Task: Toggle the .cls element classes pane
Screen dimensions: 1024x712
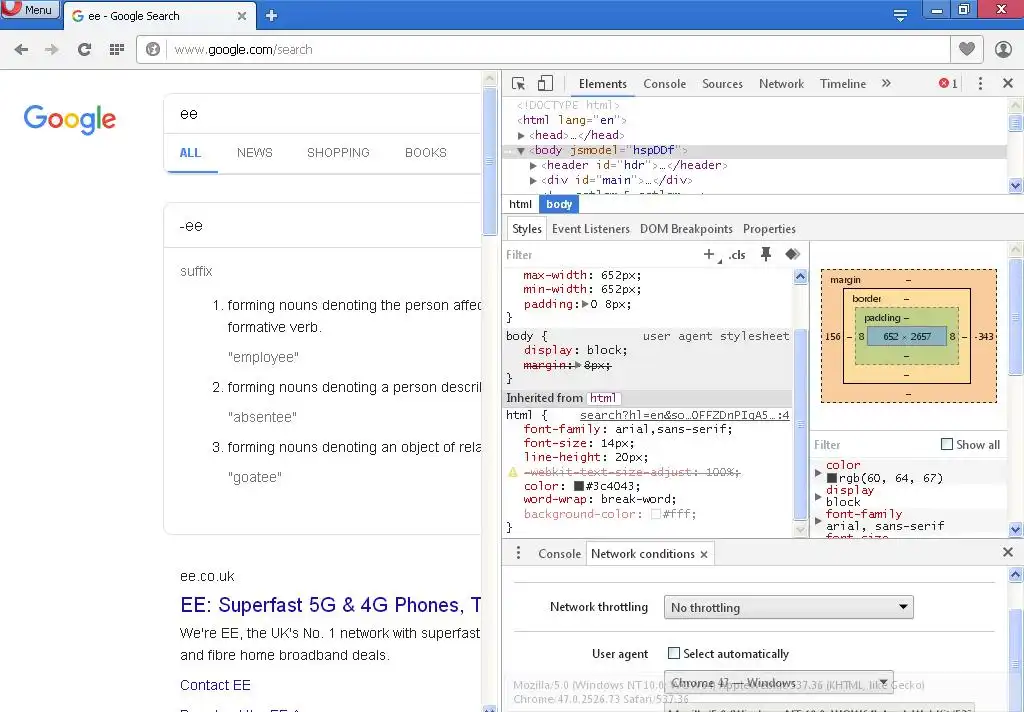Action: (737, 255)
